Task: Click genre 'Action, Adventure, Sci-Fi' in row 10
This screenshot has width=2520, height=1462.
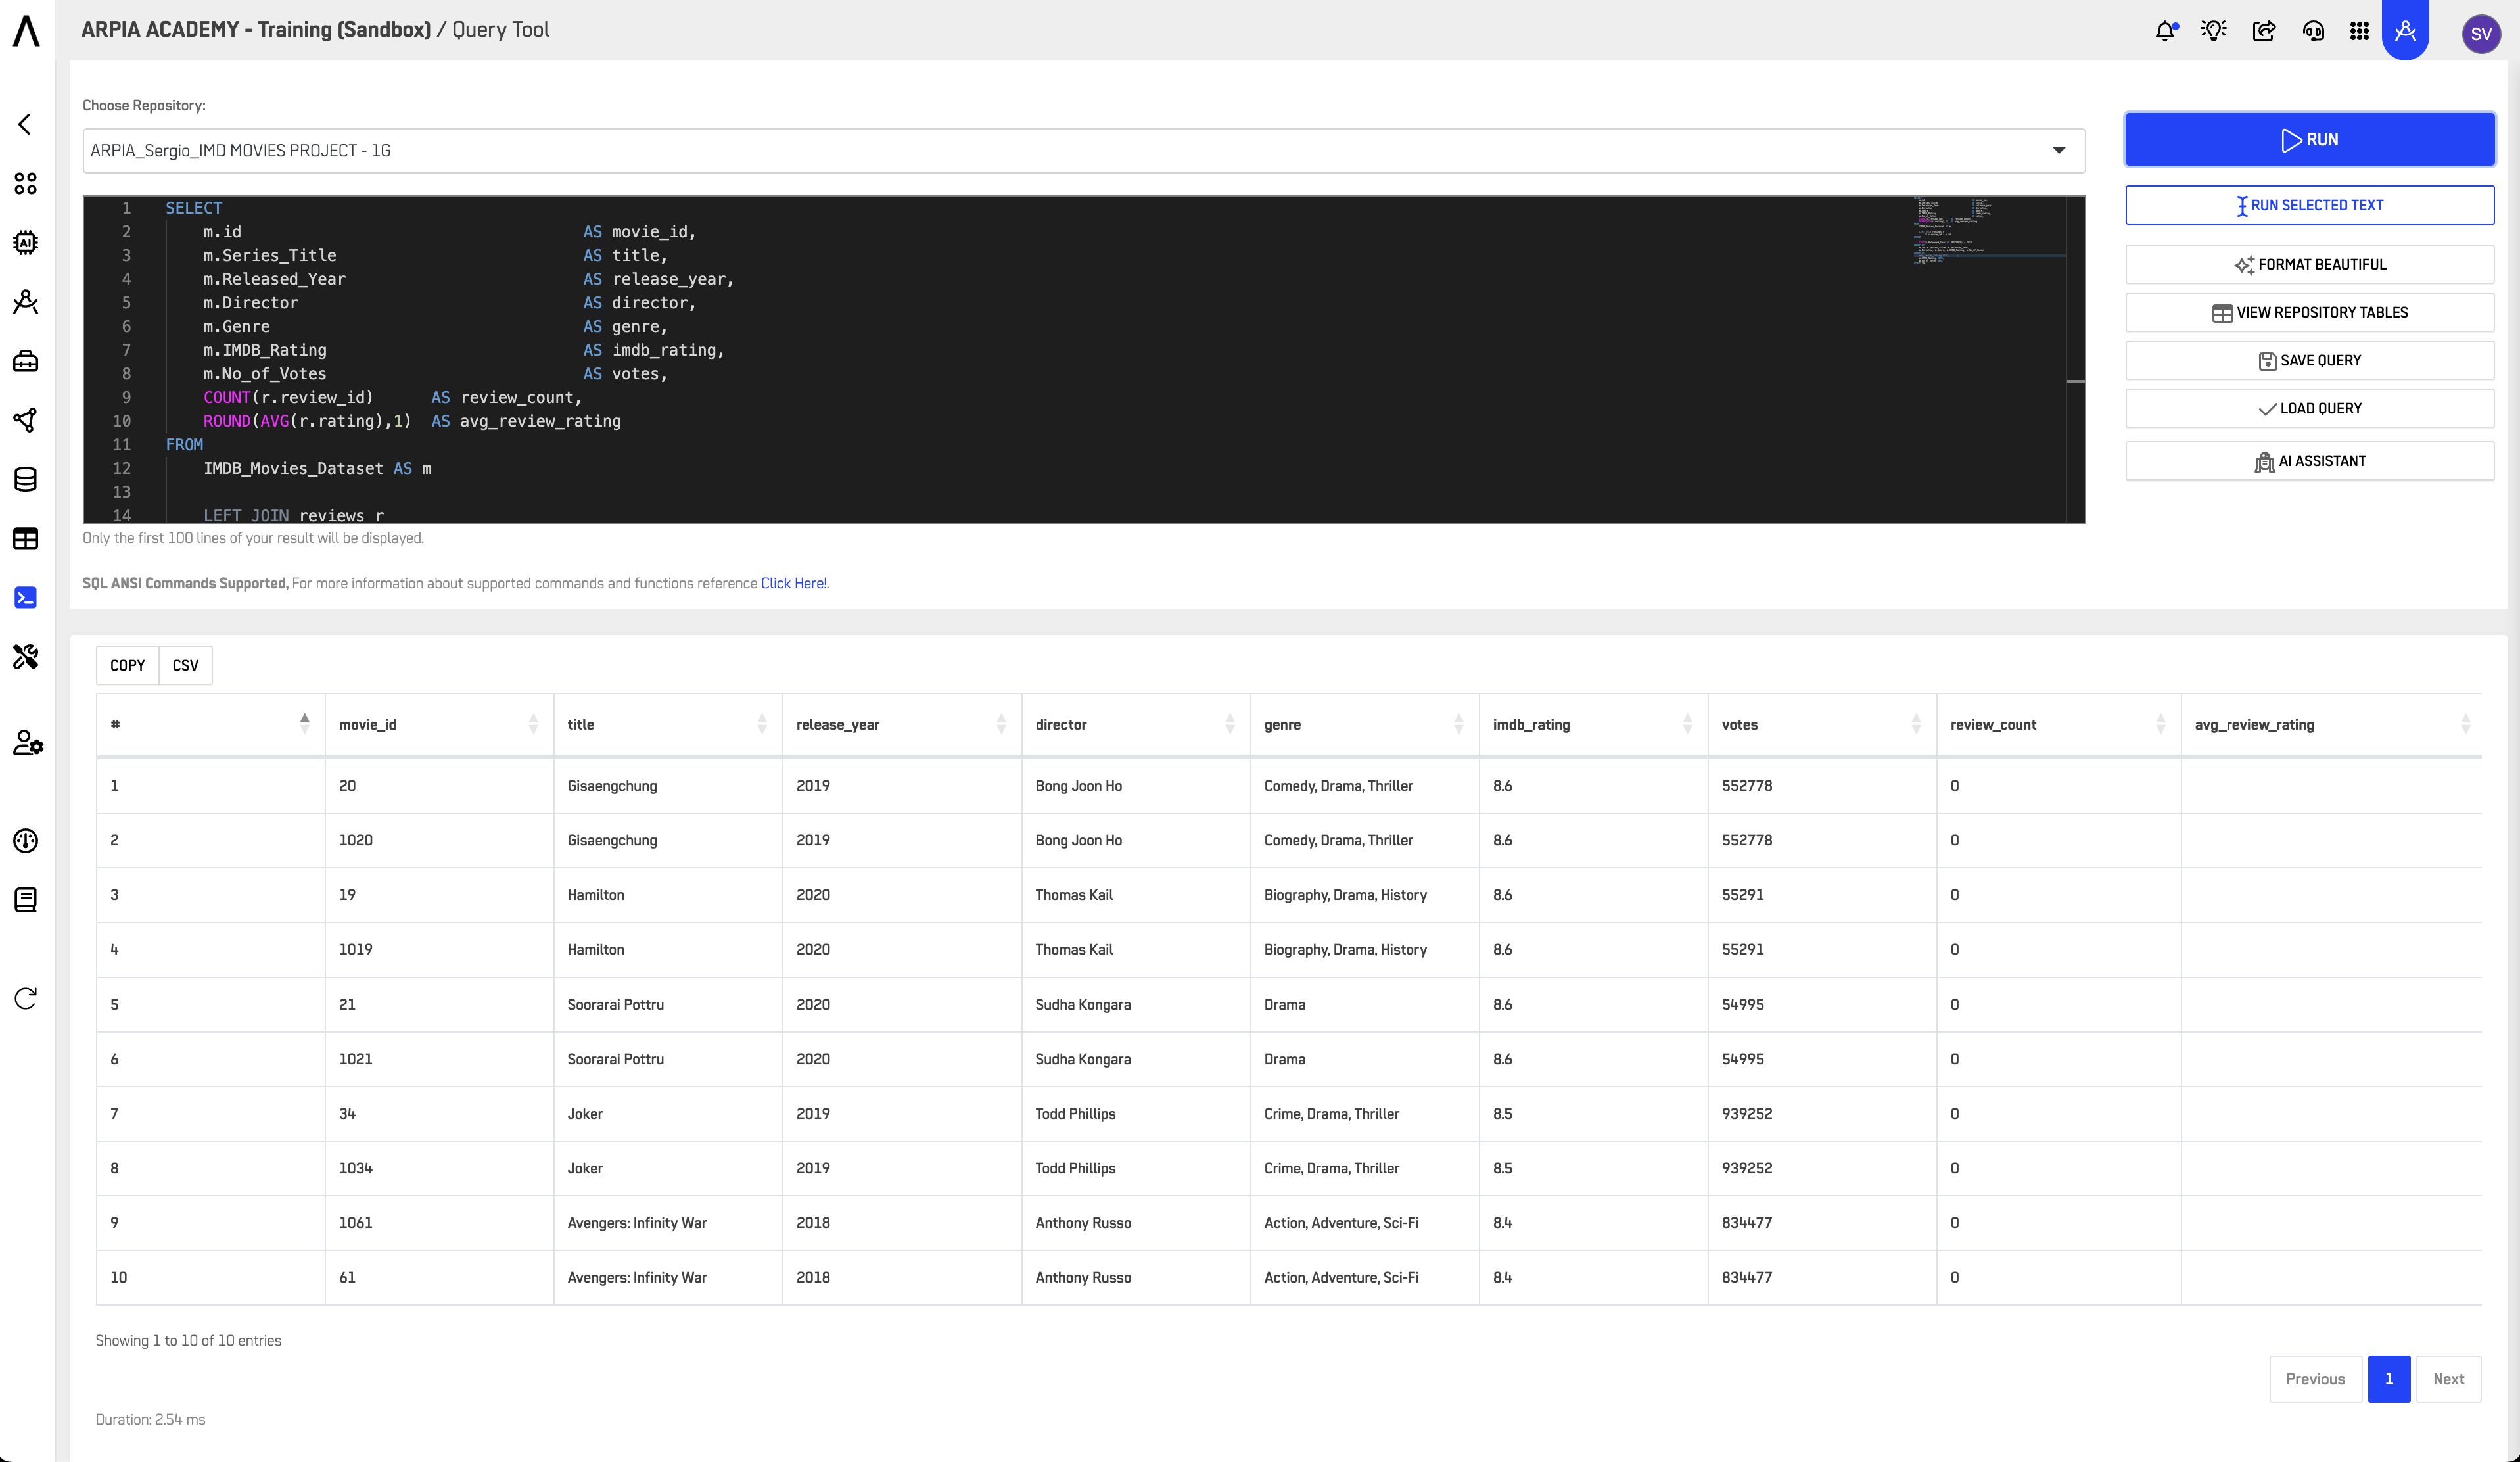Action: tap(1341, 1277)
